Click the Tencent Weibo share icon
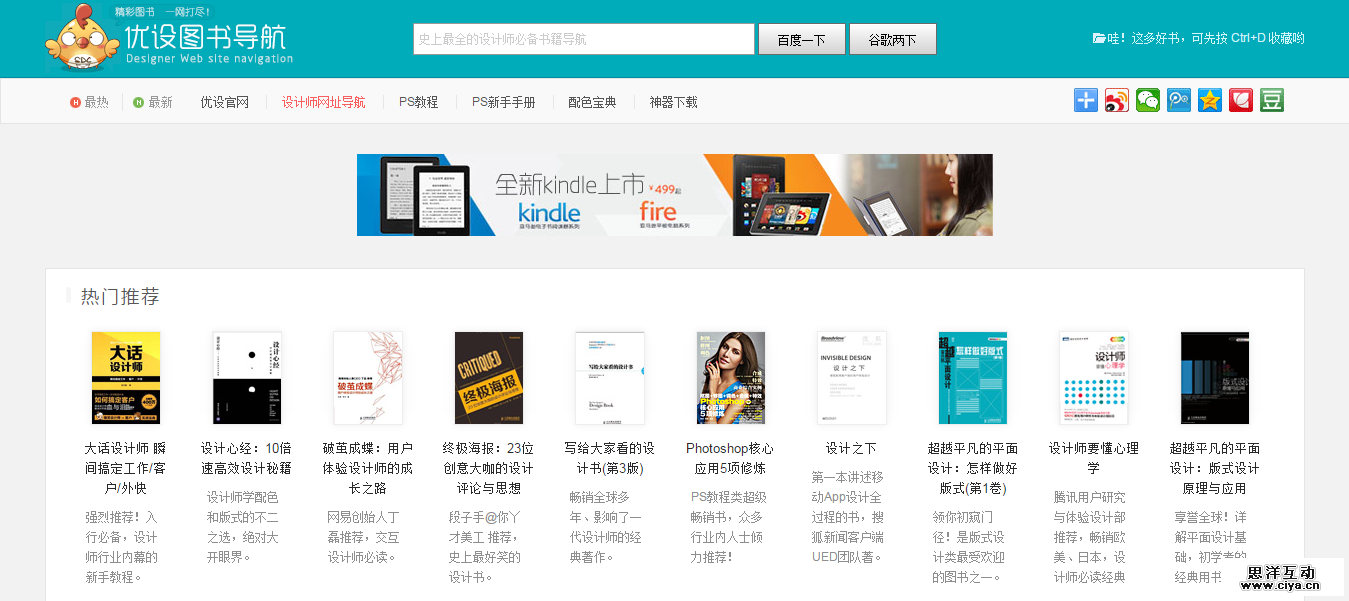Image resolution: width=1349 pixels, height=601 pixels. (1179, 100)
